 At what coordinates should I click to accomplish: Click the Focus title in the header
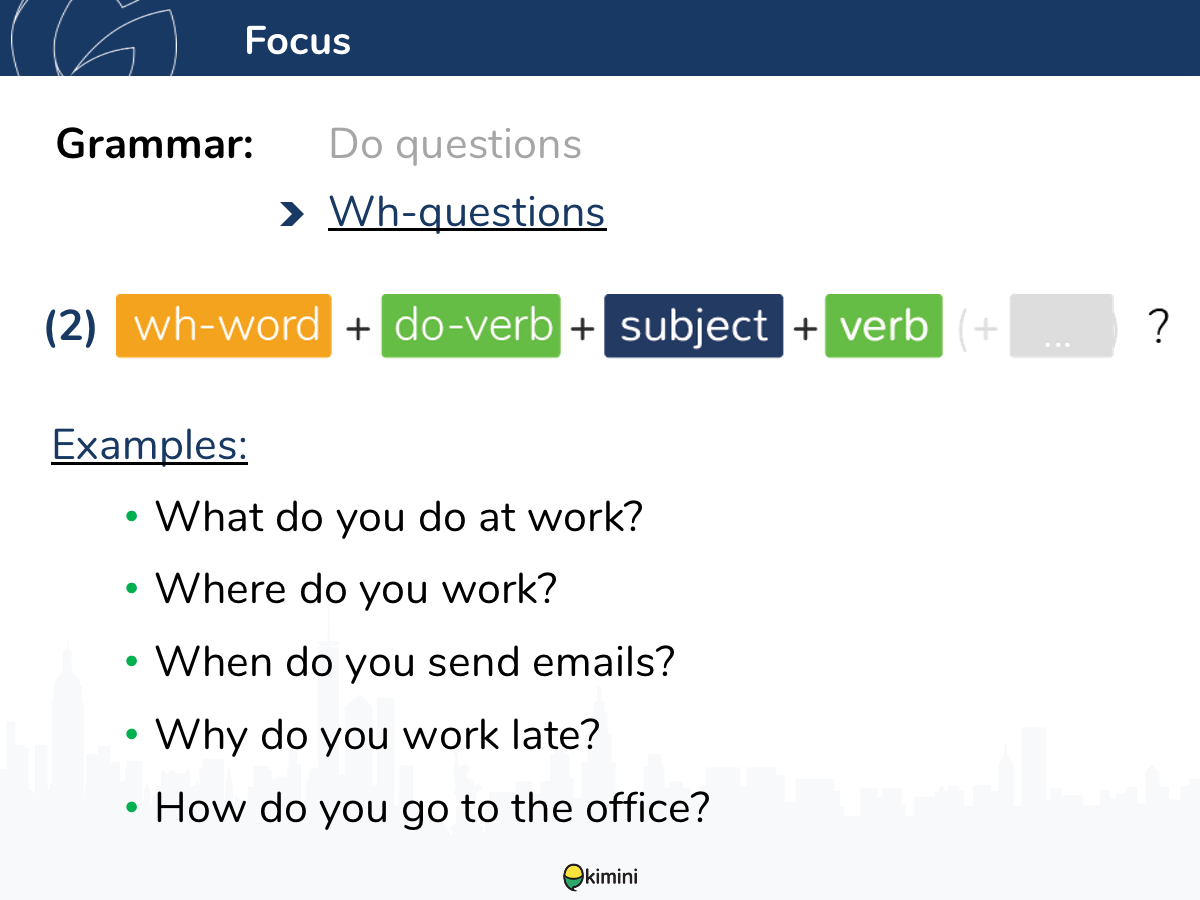298,41
